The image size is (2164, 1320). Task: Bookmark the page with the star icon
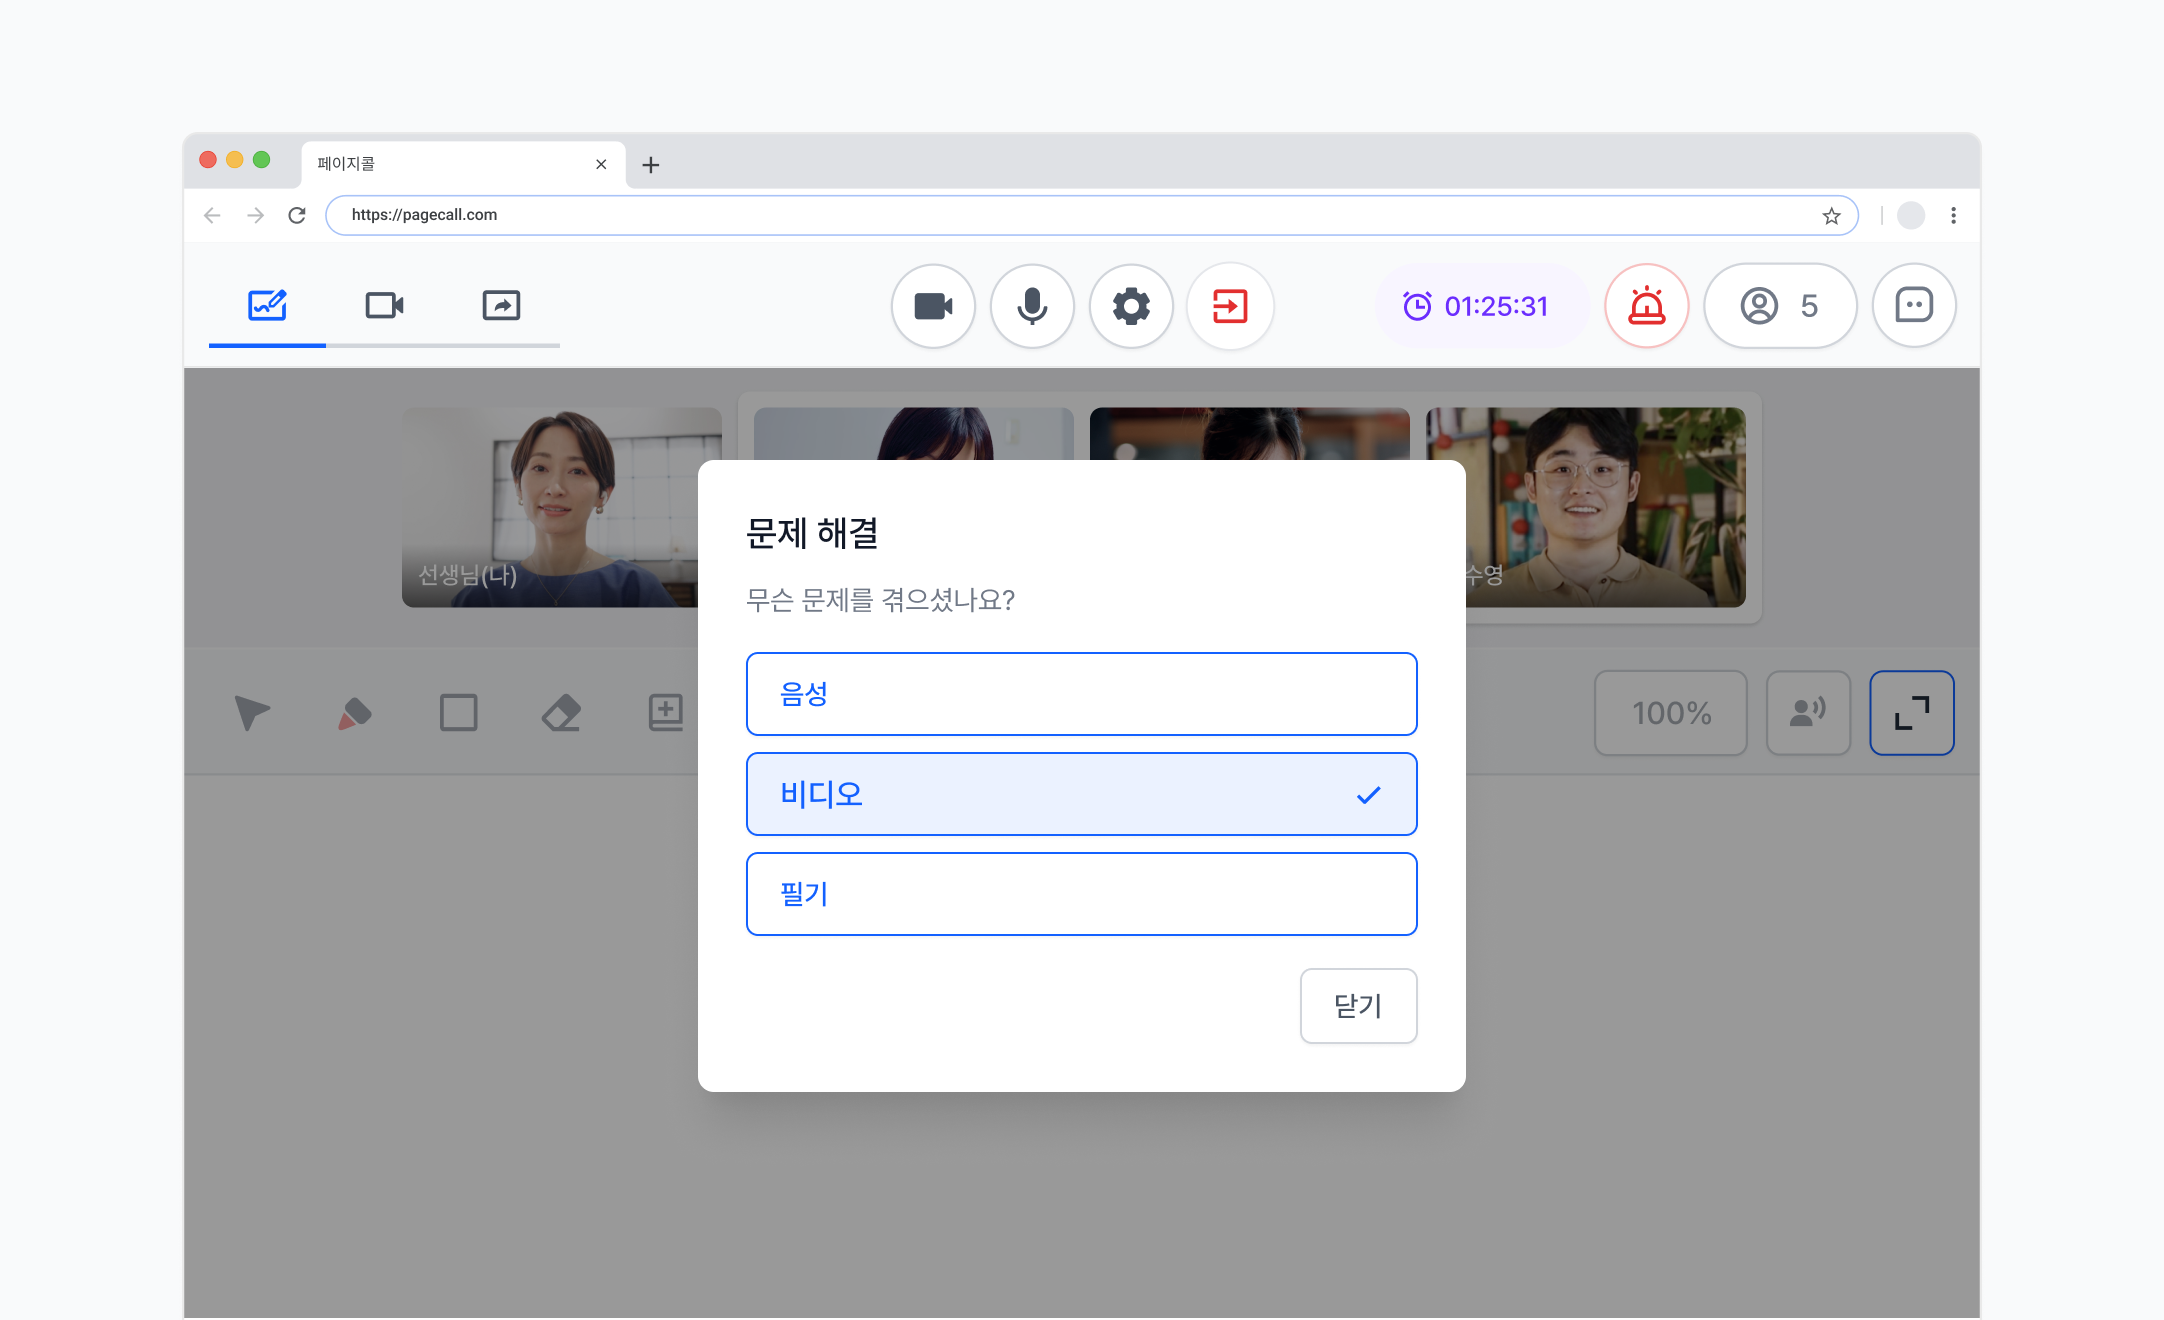pos(1831,216)
